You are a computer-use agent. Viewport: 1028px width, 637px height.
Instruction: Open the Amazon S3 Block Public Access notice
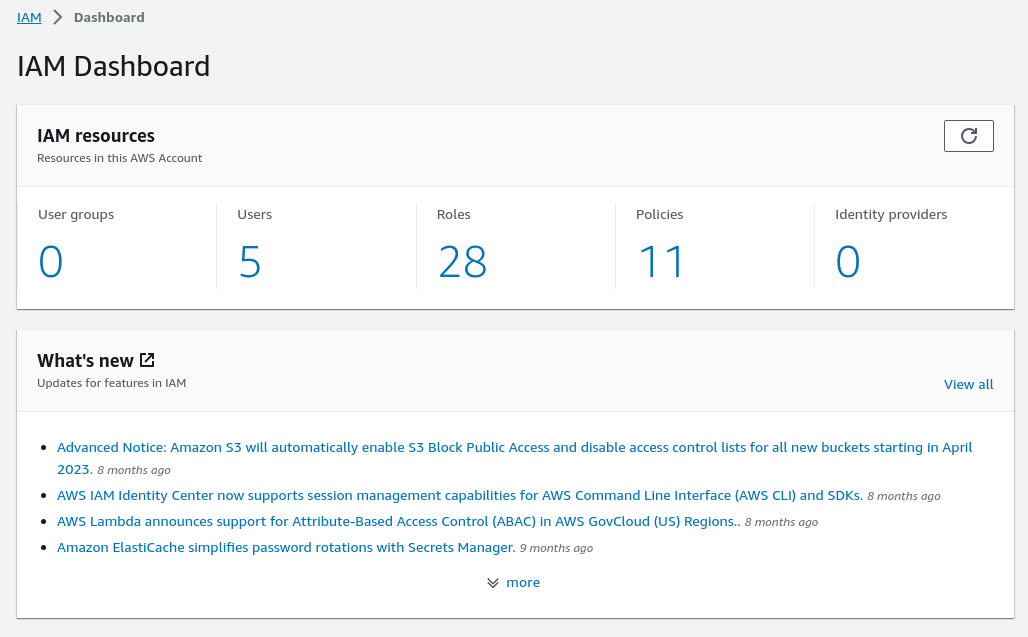pos(515,458)
